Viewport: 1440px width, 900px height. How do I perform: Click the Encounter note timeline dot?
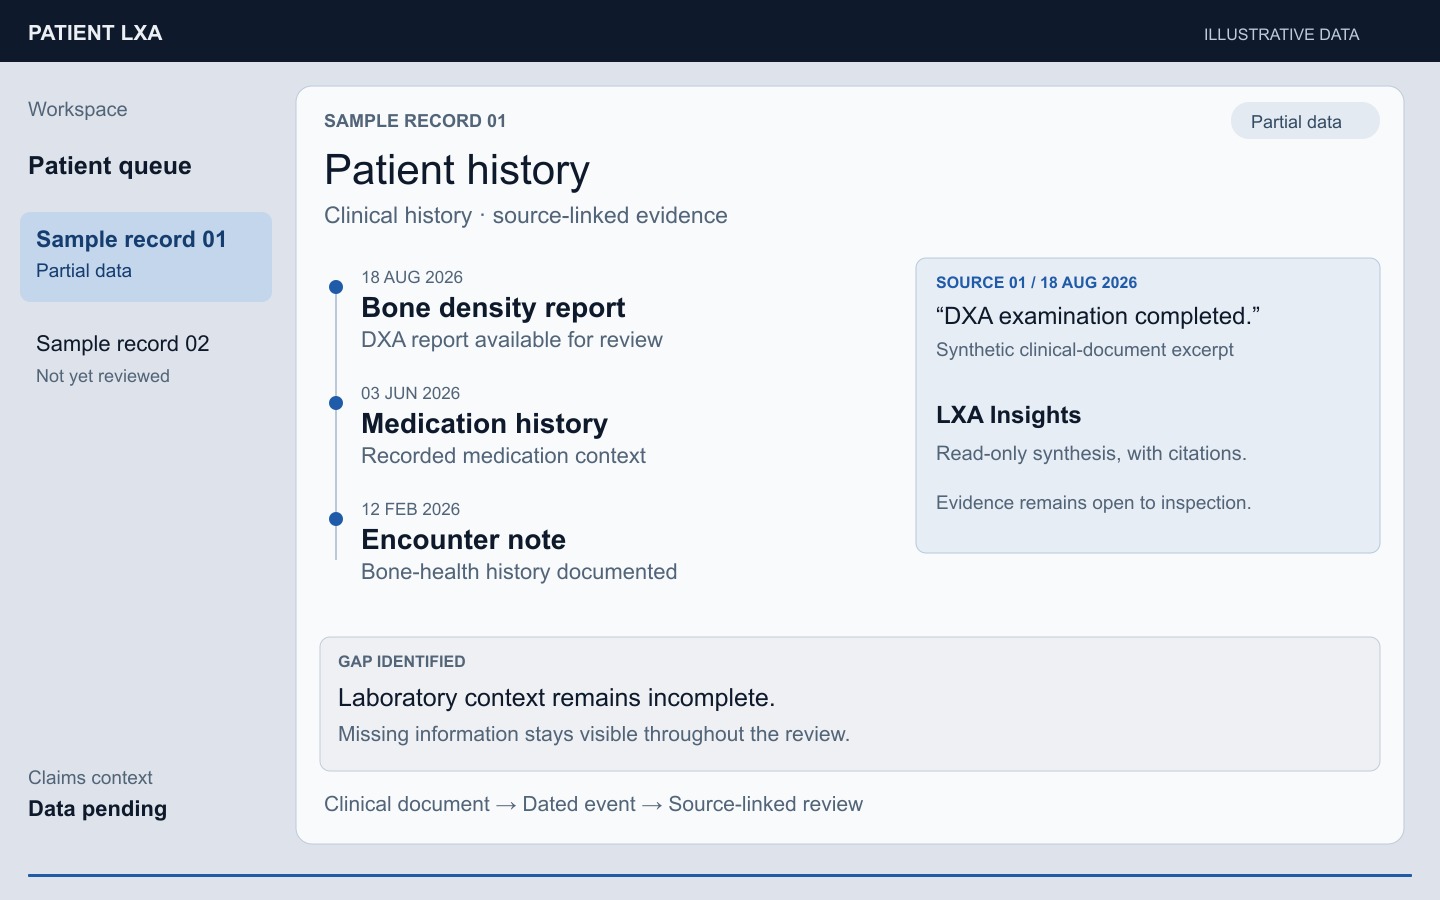tap(336, 519)
